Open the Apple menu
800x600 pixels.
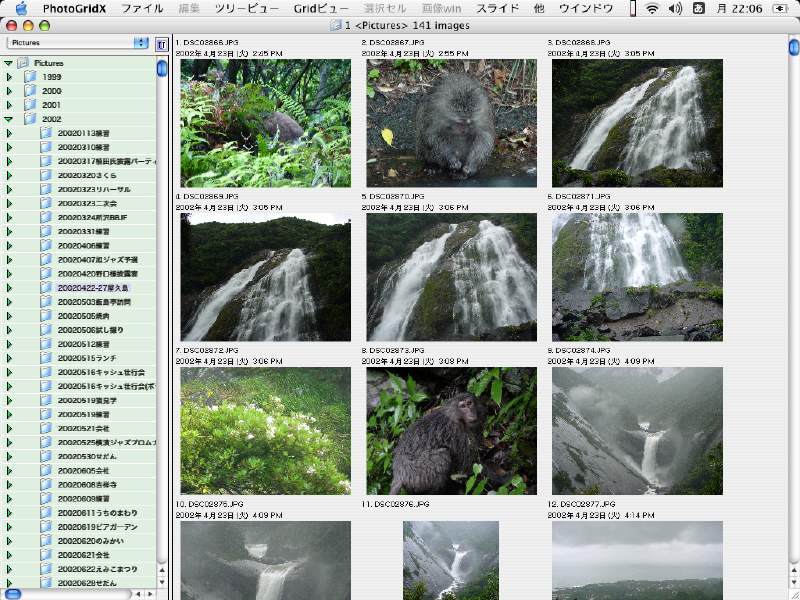coord(20,9)
